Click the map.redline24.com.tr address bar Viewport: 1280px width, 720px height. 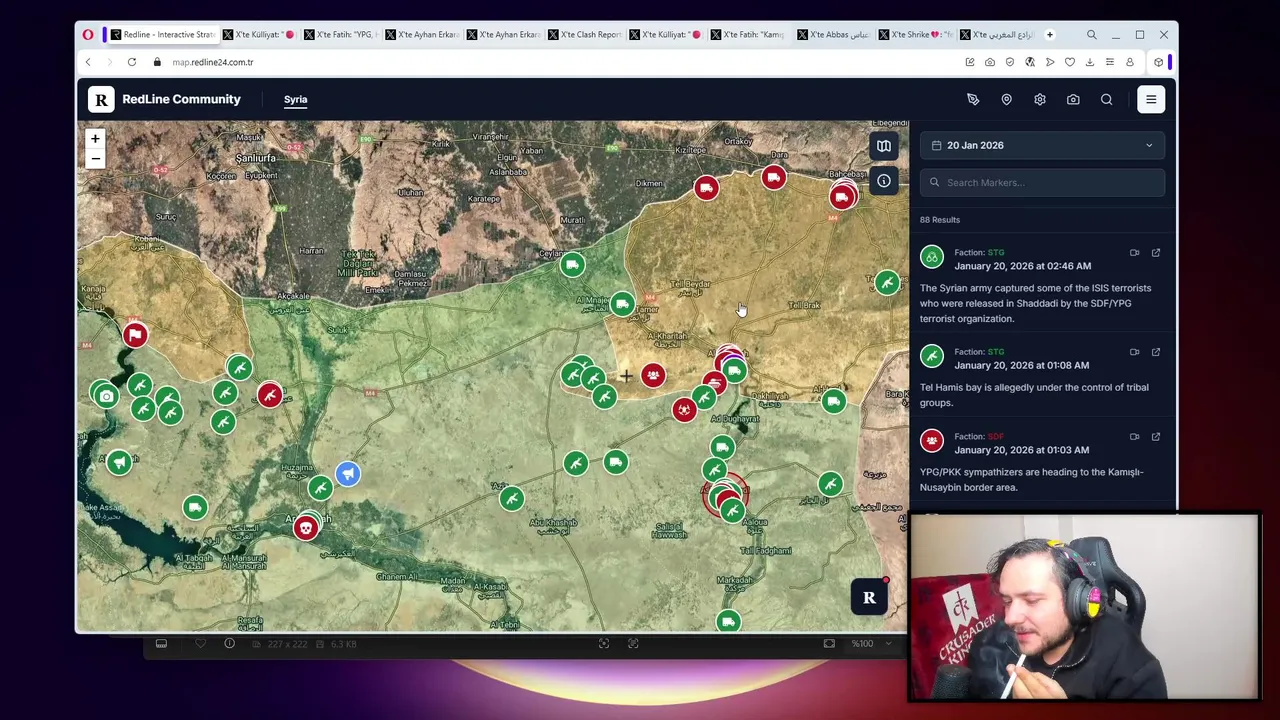212,62
